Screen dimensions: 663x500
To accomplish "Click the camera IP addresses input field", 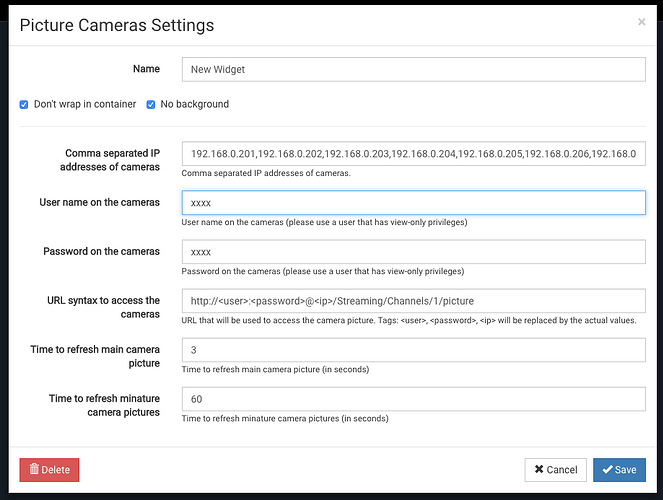I will pos(413,153).
